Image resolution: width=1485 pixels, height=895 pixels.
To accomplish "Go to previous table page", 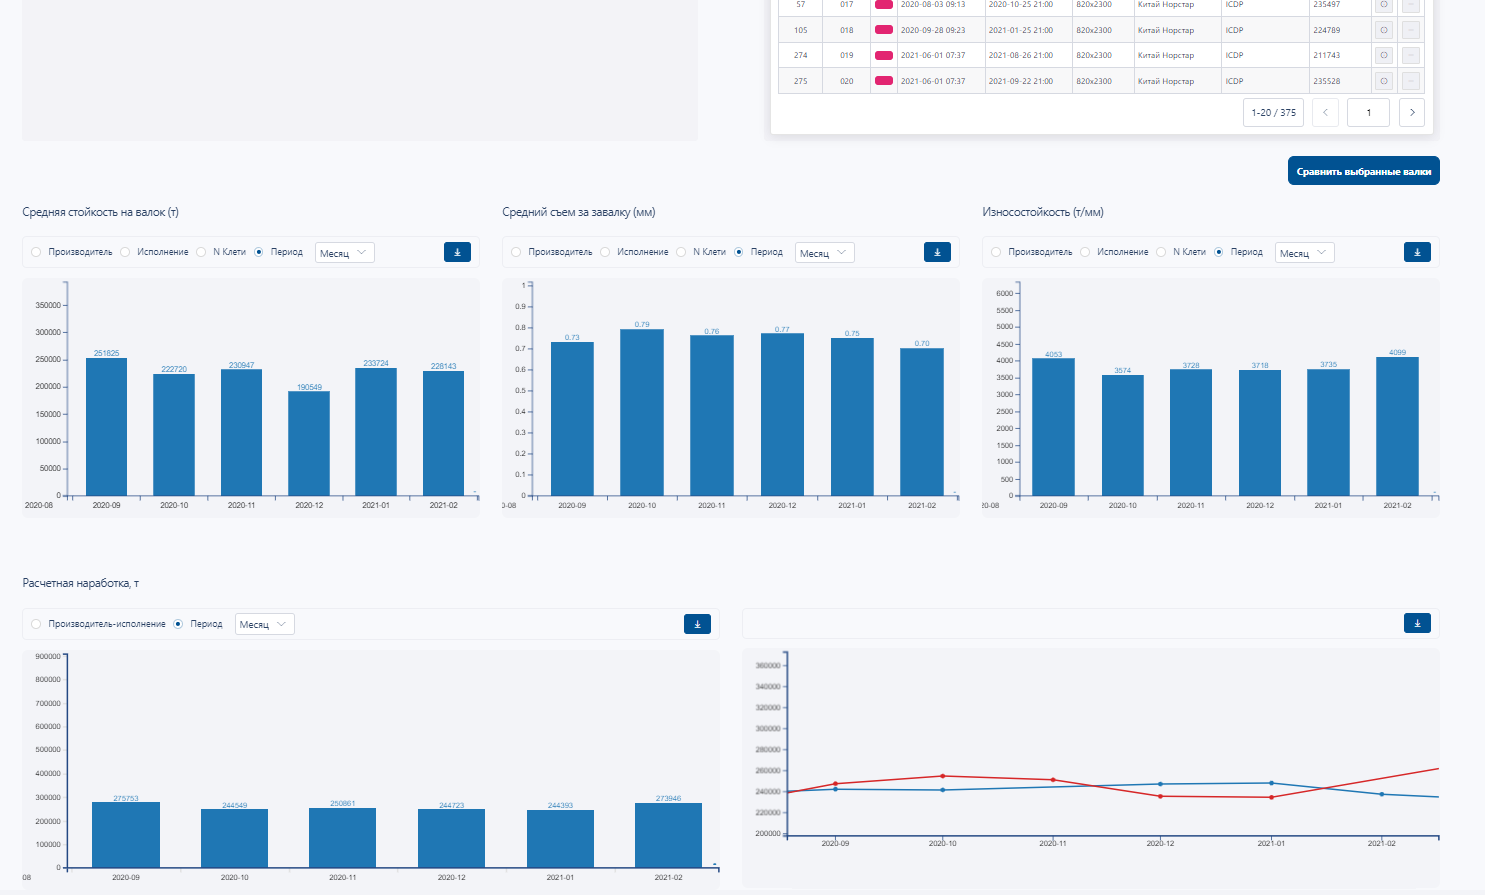I will click(1325, 112).
